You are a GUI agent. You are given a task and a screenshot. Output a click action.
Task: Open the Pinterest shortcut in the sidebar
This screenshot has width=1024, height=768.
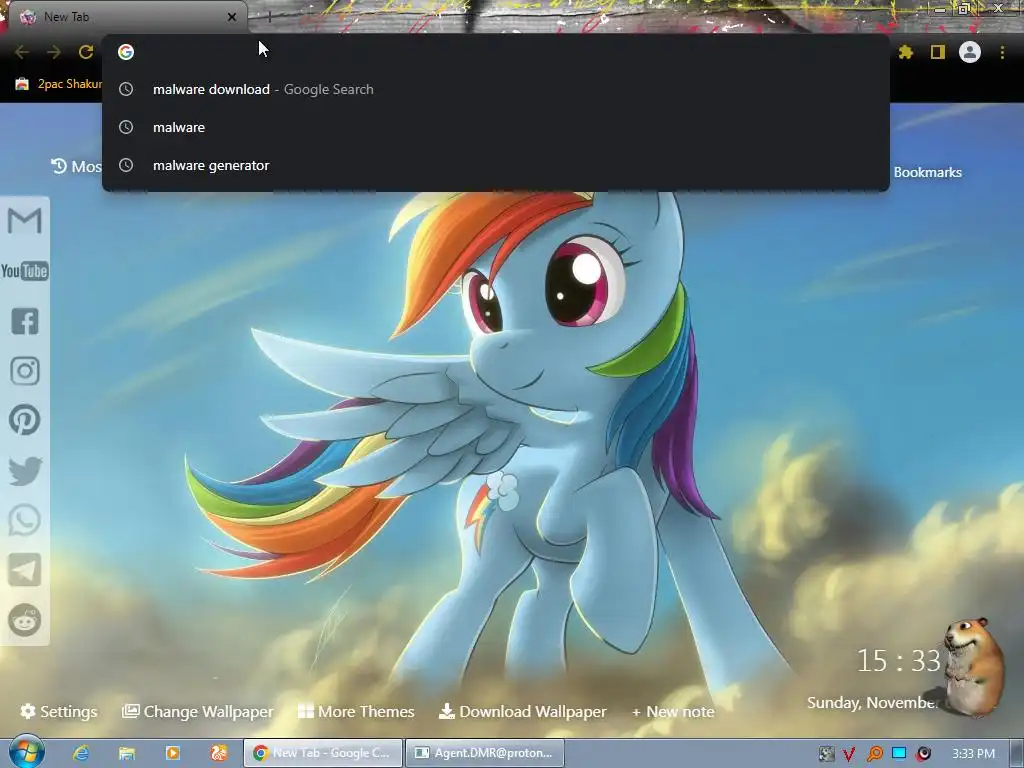click(25, 420)
